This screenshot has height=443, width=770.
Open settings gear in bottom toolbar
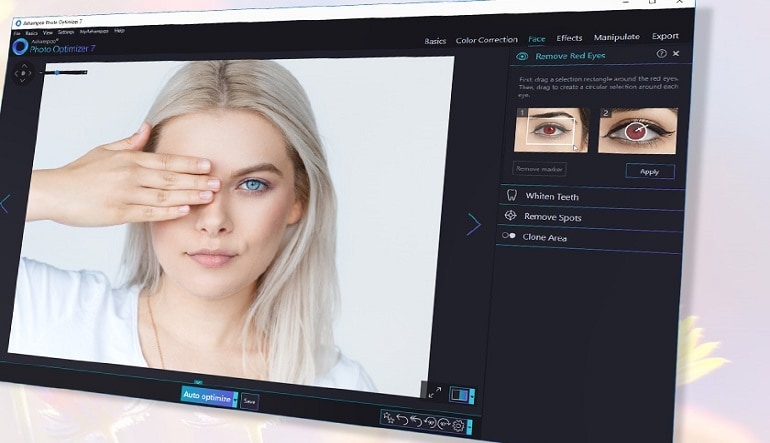point(457,425)
